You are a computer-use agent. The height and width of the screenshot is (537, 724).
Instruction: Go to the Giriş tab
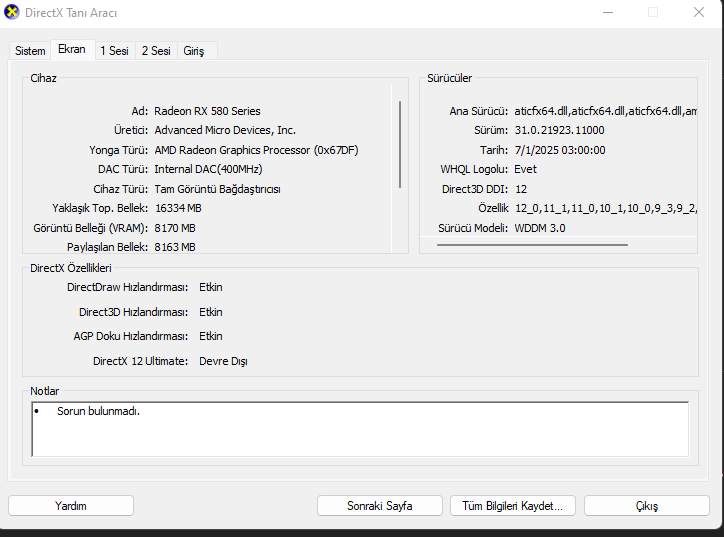pyautogui.click(x=194, y=51)
